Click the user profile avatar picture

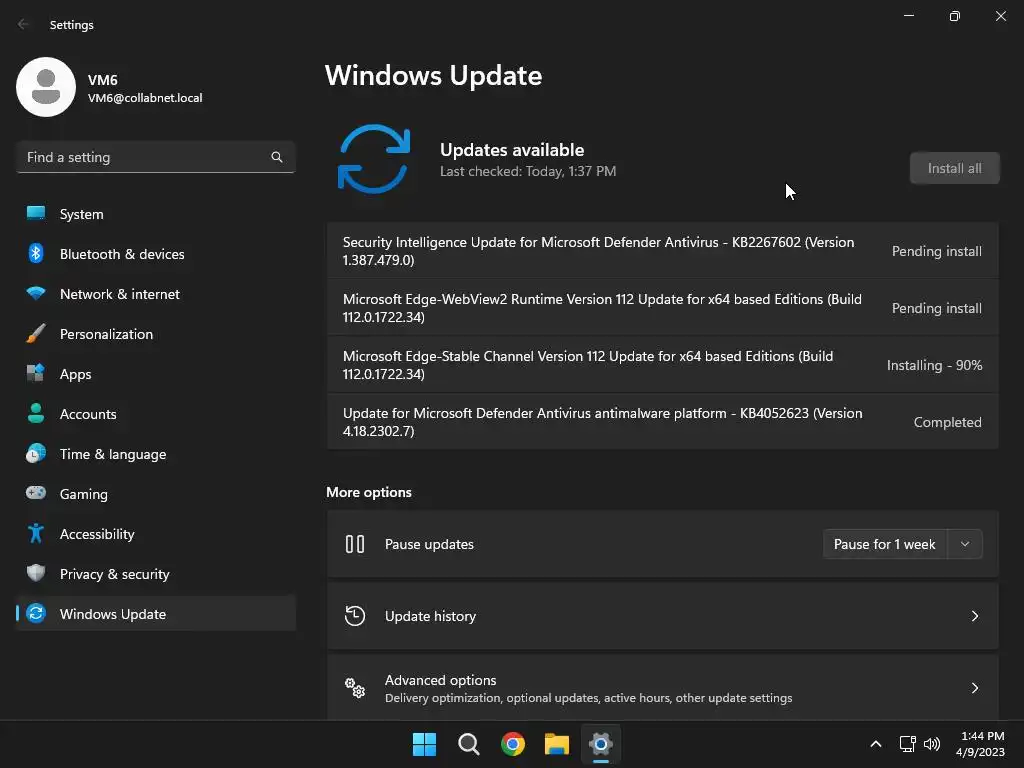[46, 87]
